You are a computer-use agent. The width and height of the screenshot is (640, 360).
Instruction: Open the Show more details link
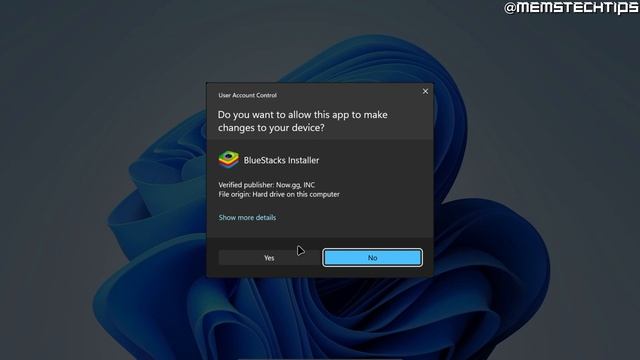247,218
